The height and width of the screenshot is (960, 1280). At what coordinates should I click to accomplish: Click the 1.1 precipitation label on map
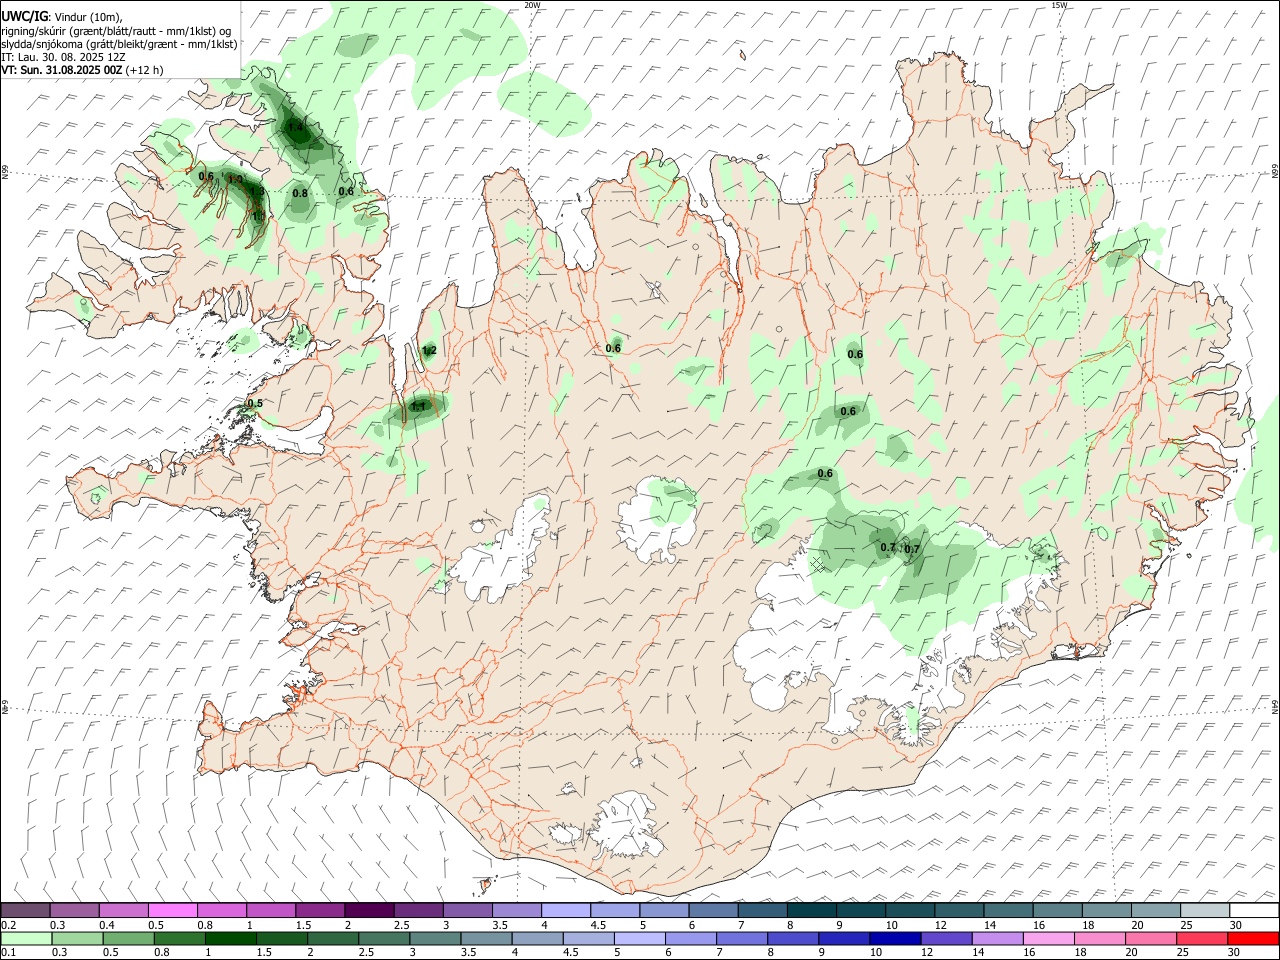click(x=419, y=406)
